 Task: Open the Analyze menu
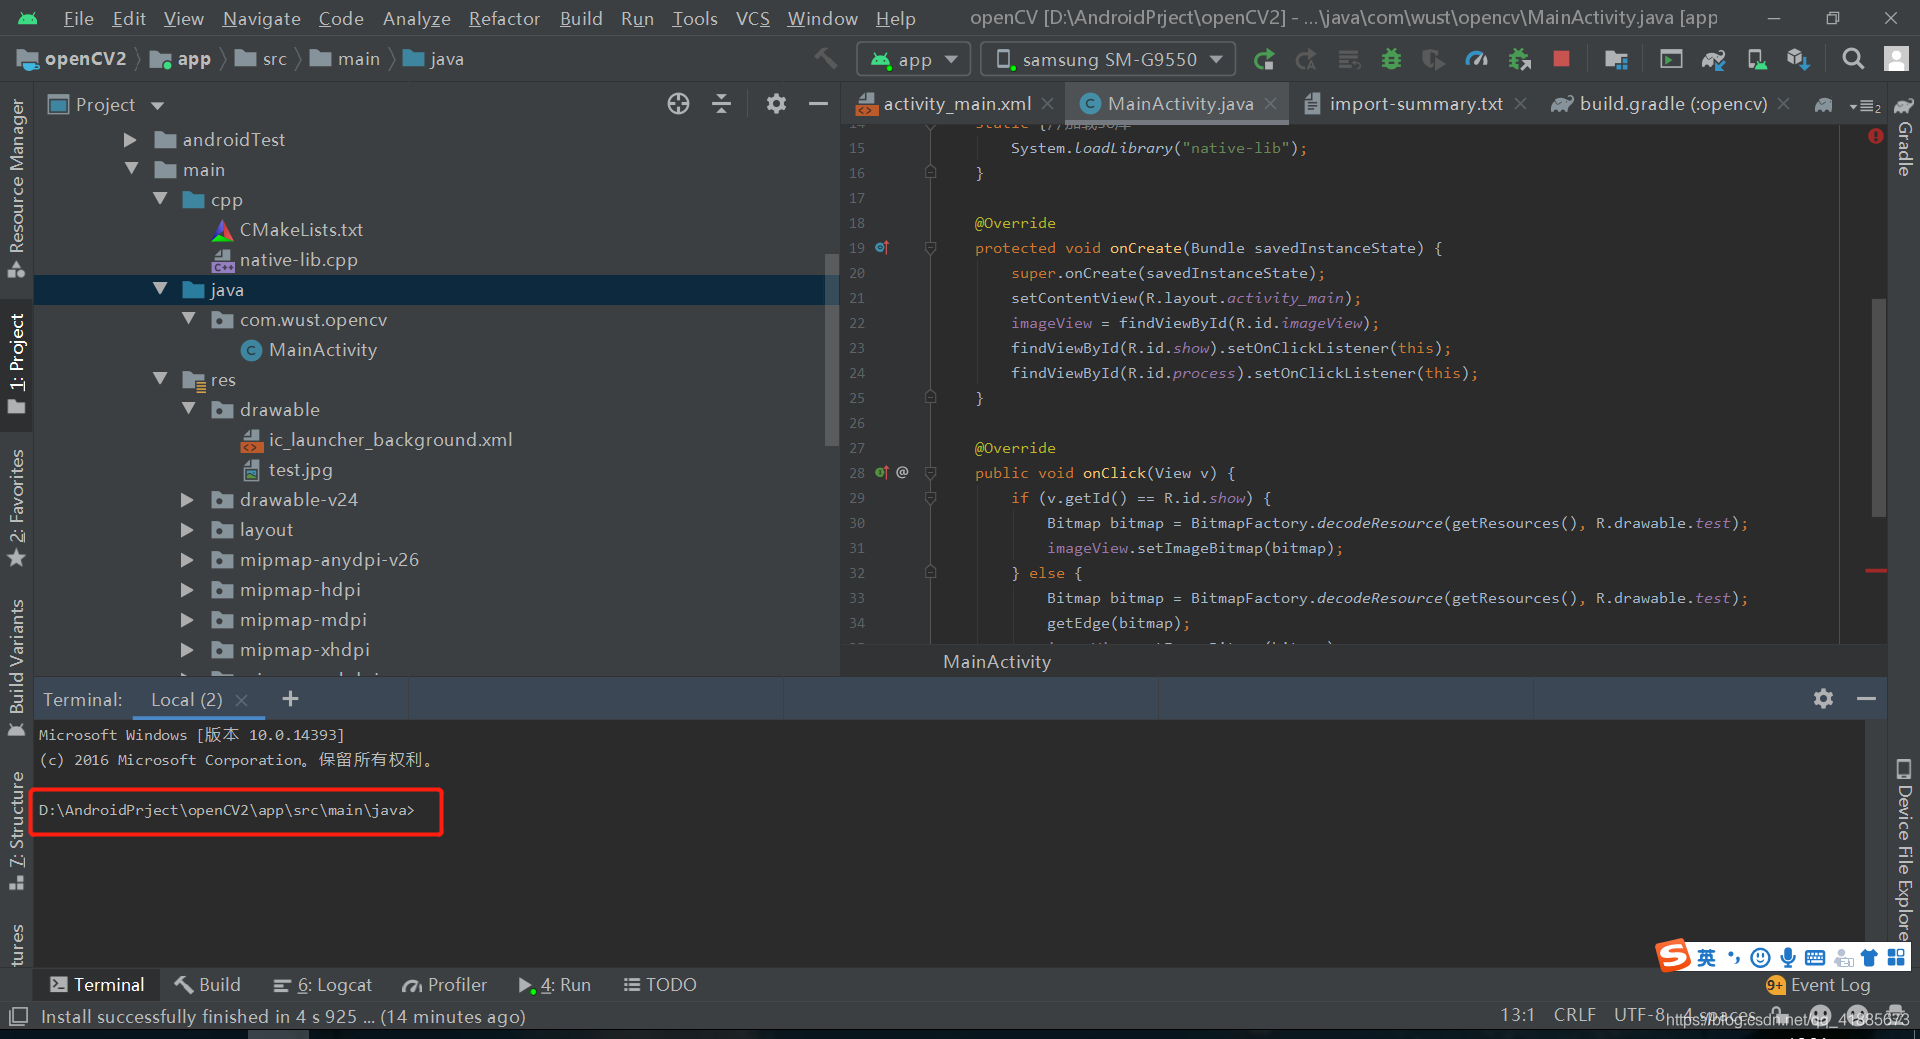pos(416,18)
